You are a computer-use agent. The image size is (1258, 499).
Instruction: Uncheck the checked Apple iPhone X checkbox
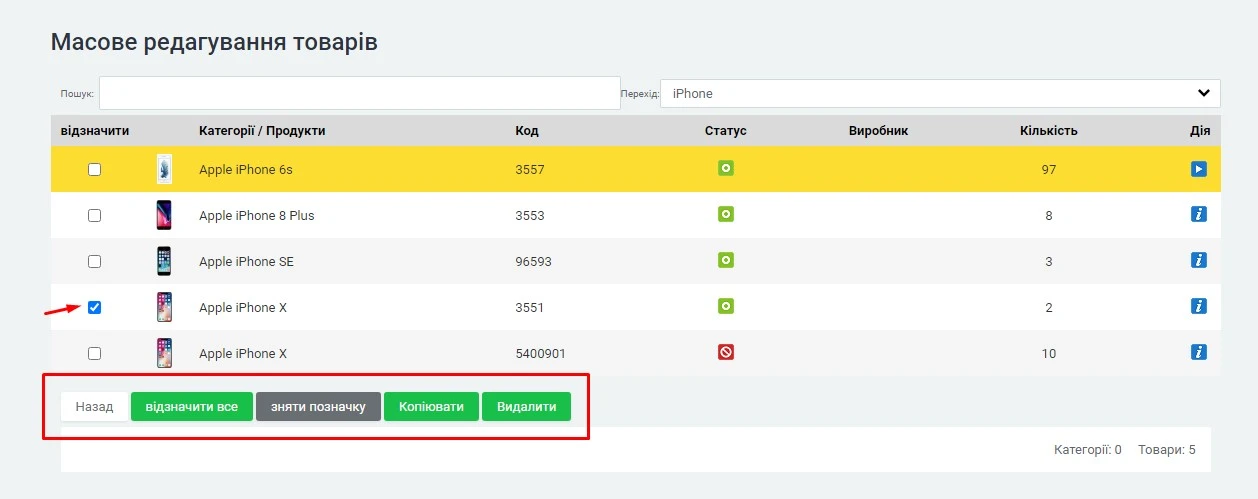tap(95, 308)
